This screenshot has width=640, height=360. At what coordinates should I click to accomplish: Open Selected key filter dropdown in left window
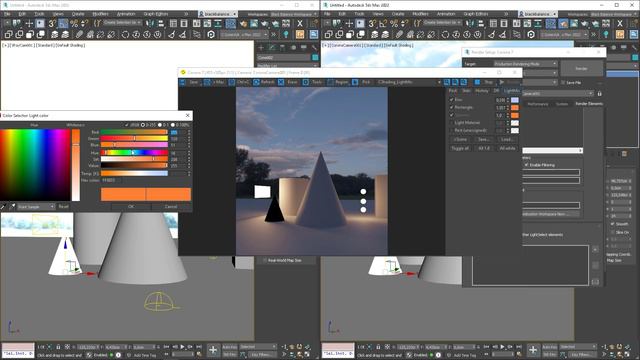[258, 347]
